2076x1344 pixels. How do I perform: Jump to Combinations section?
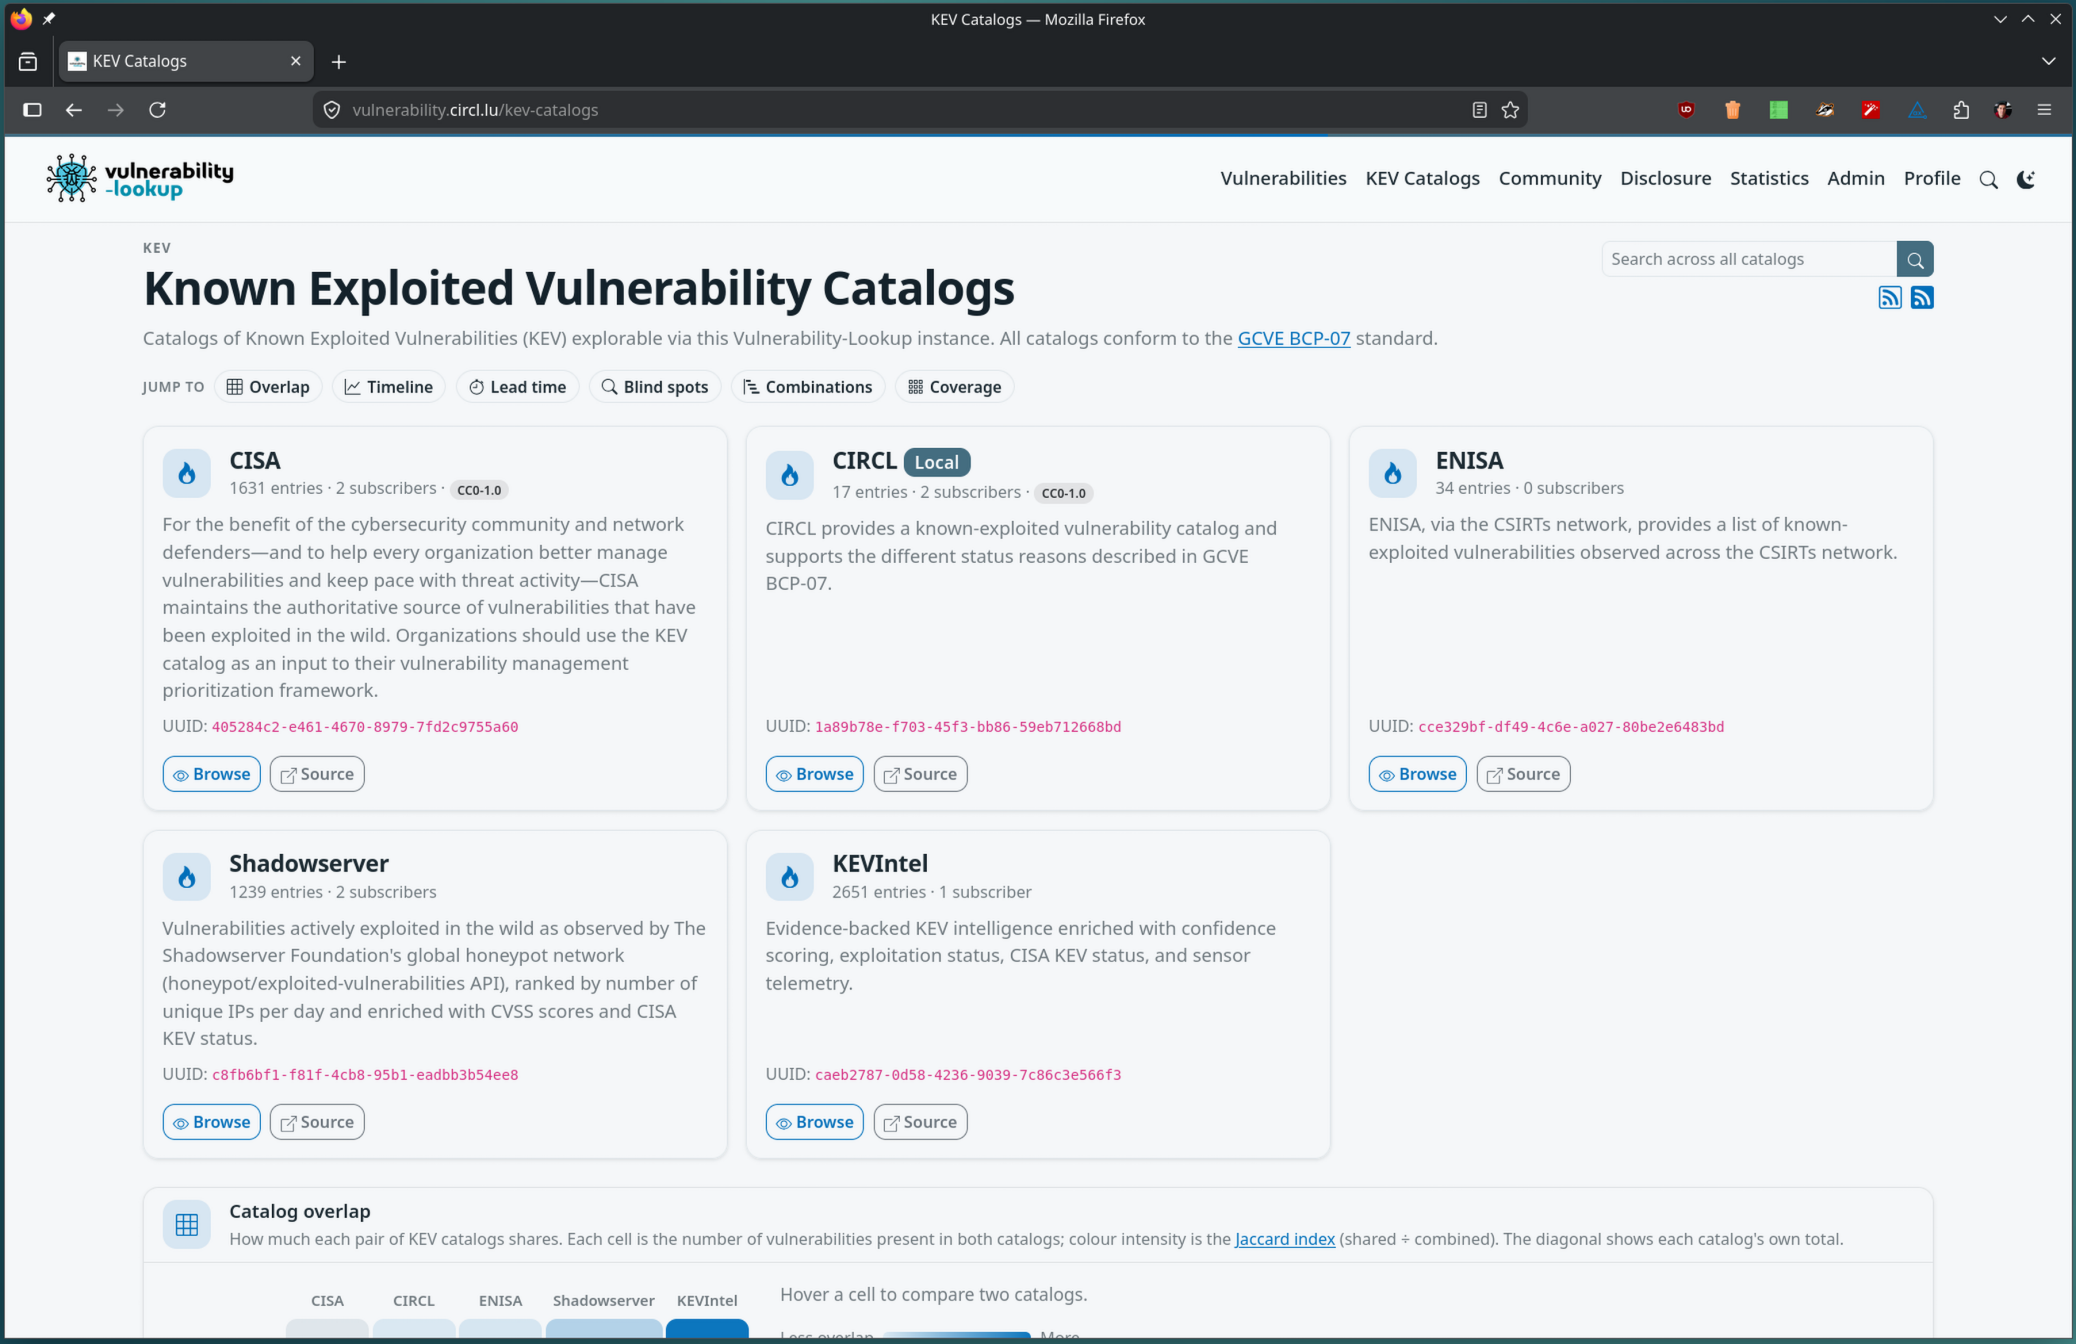coord(808,387)
